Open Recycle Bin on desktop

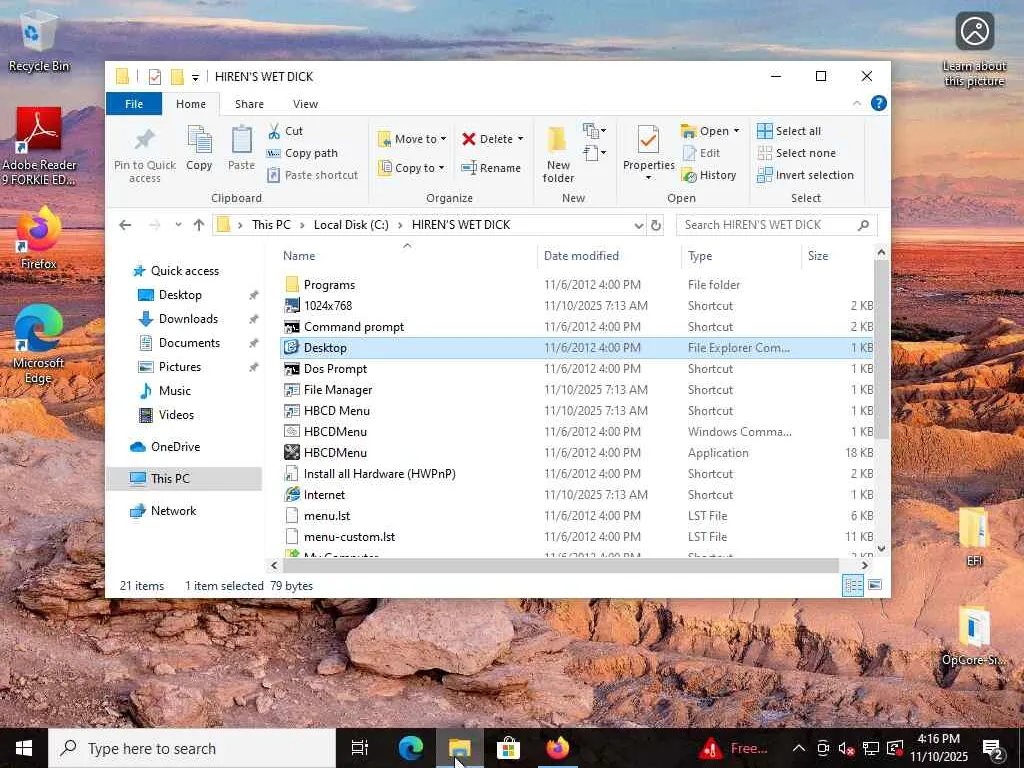39,43
